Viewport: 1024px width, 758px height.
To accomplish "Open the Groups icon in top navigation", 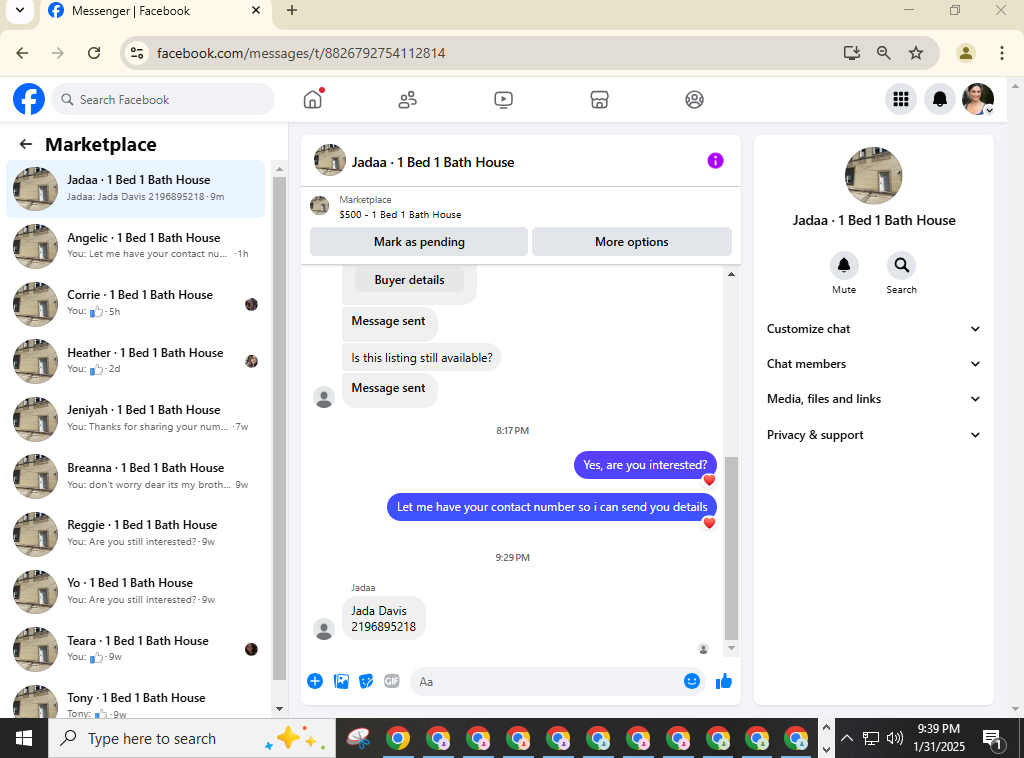I will point(694,99).
